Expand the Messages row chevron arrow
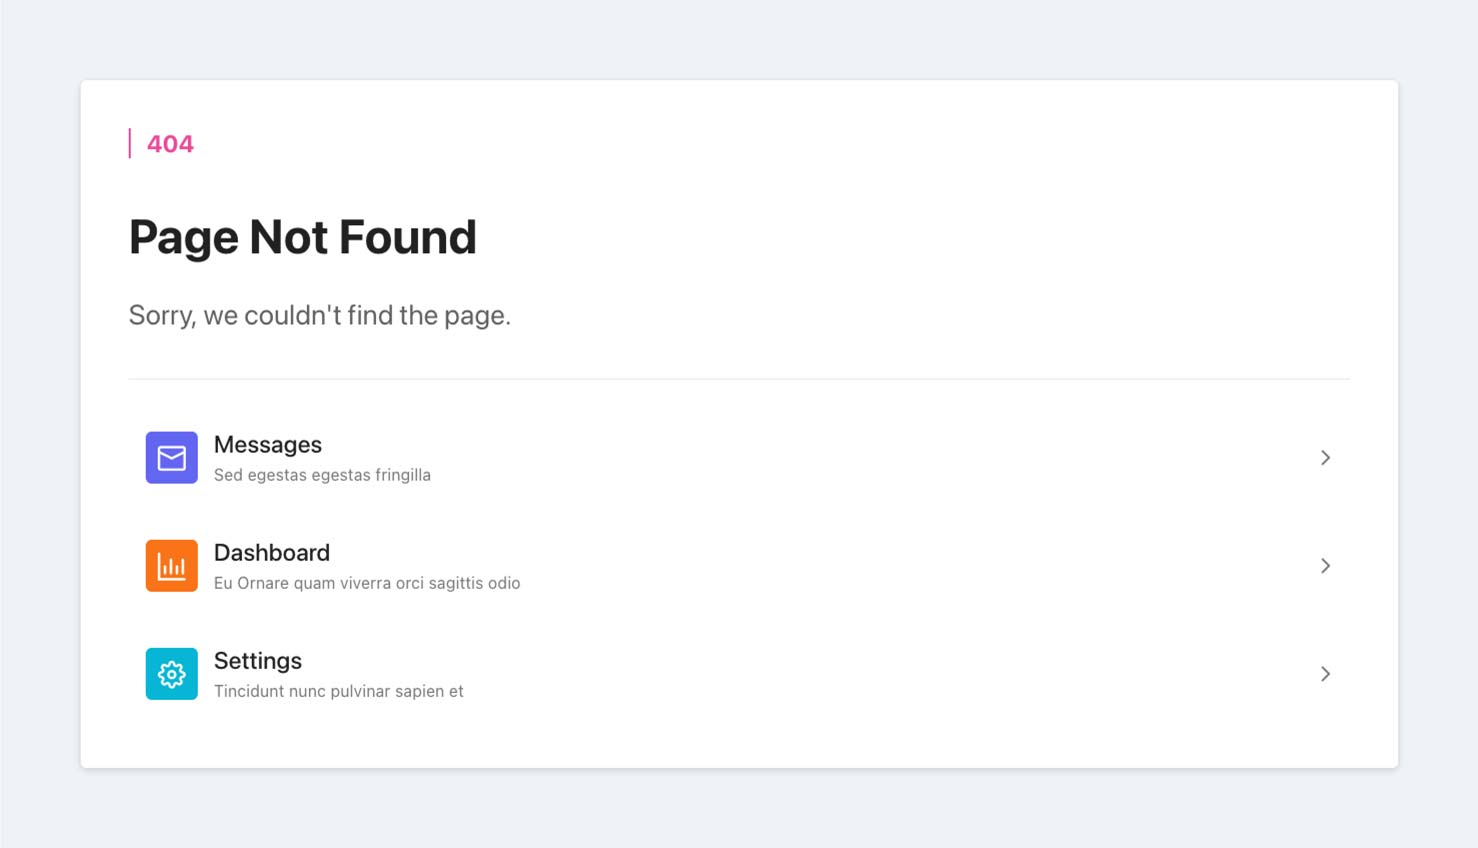1478x848 pixels. 1325,458
